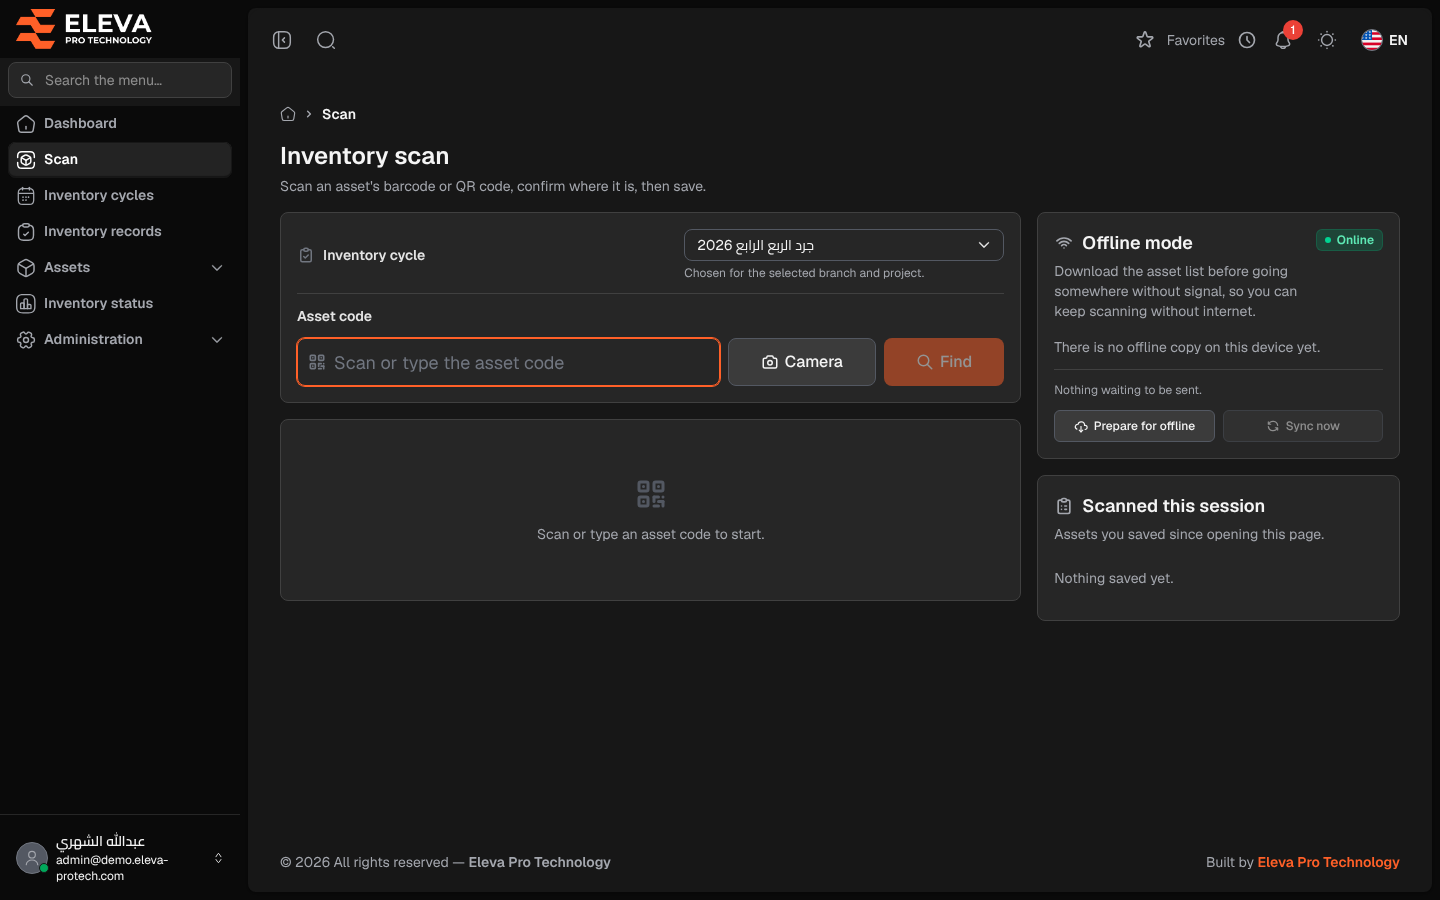This screenshot has height=900, width=1440.
Task: Expand the Administration submenu chevron
Action: tap(217, 339)
